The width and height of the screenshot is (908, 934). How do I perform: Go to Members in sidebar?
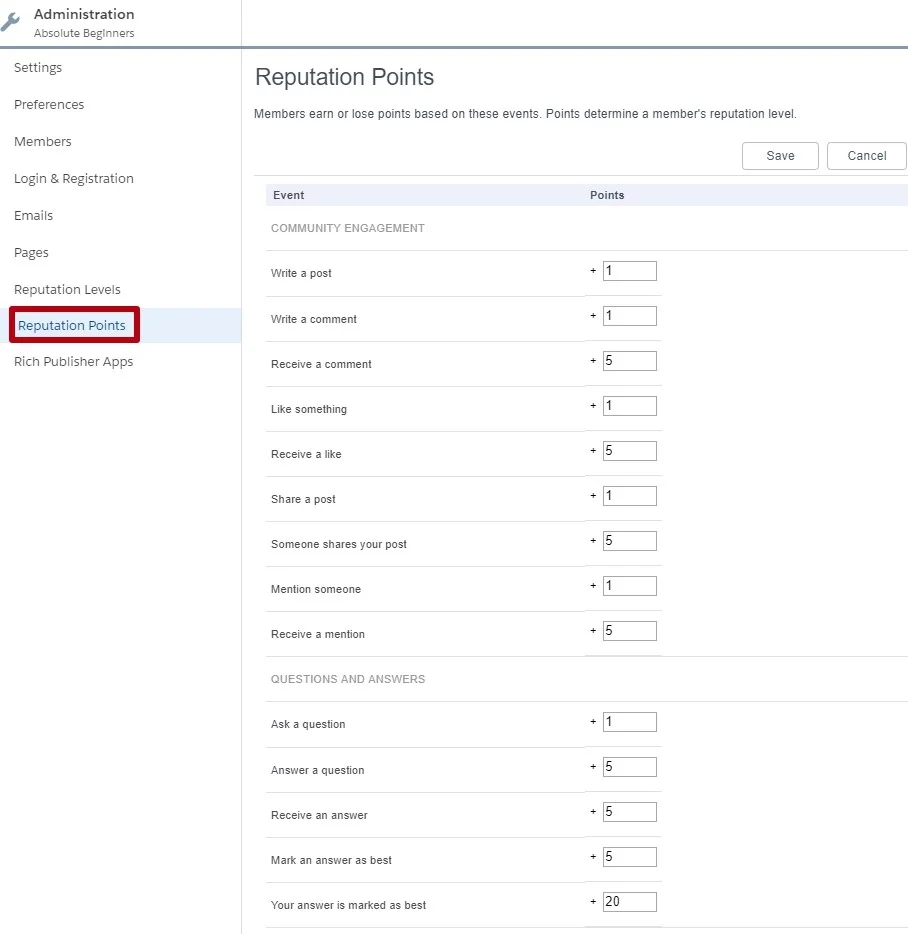[x=43, y=141]
